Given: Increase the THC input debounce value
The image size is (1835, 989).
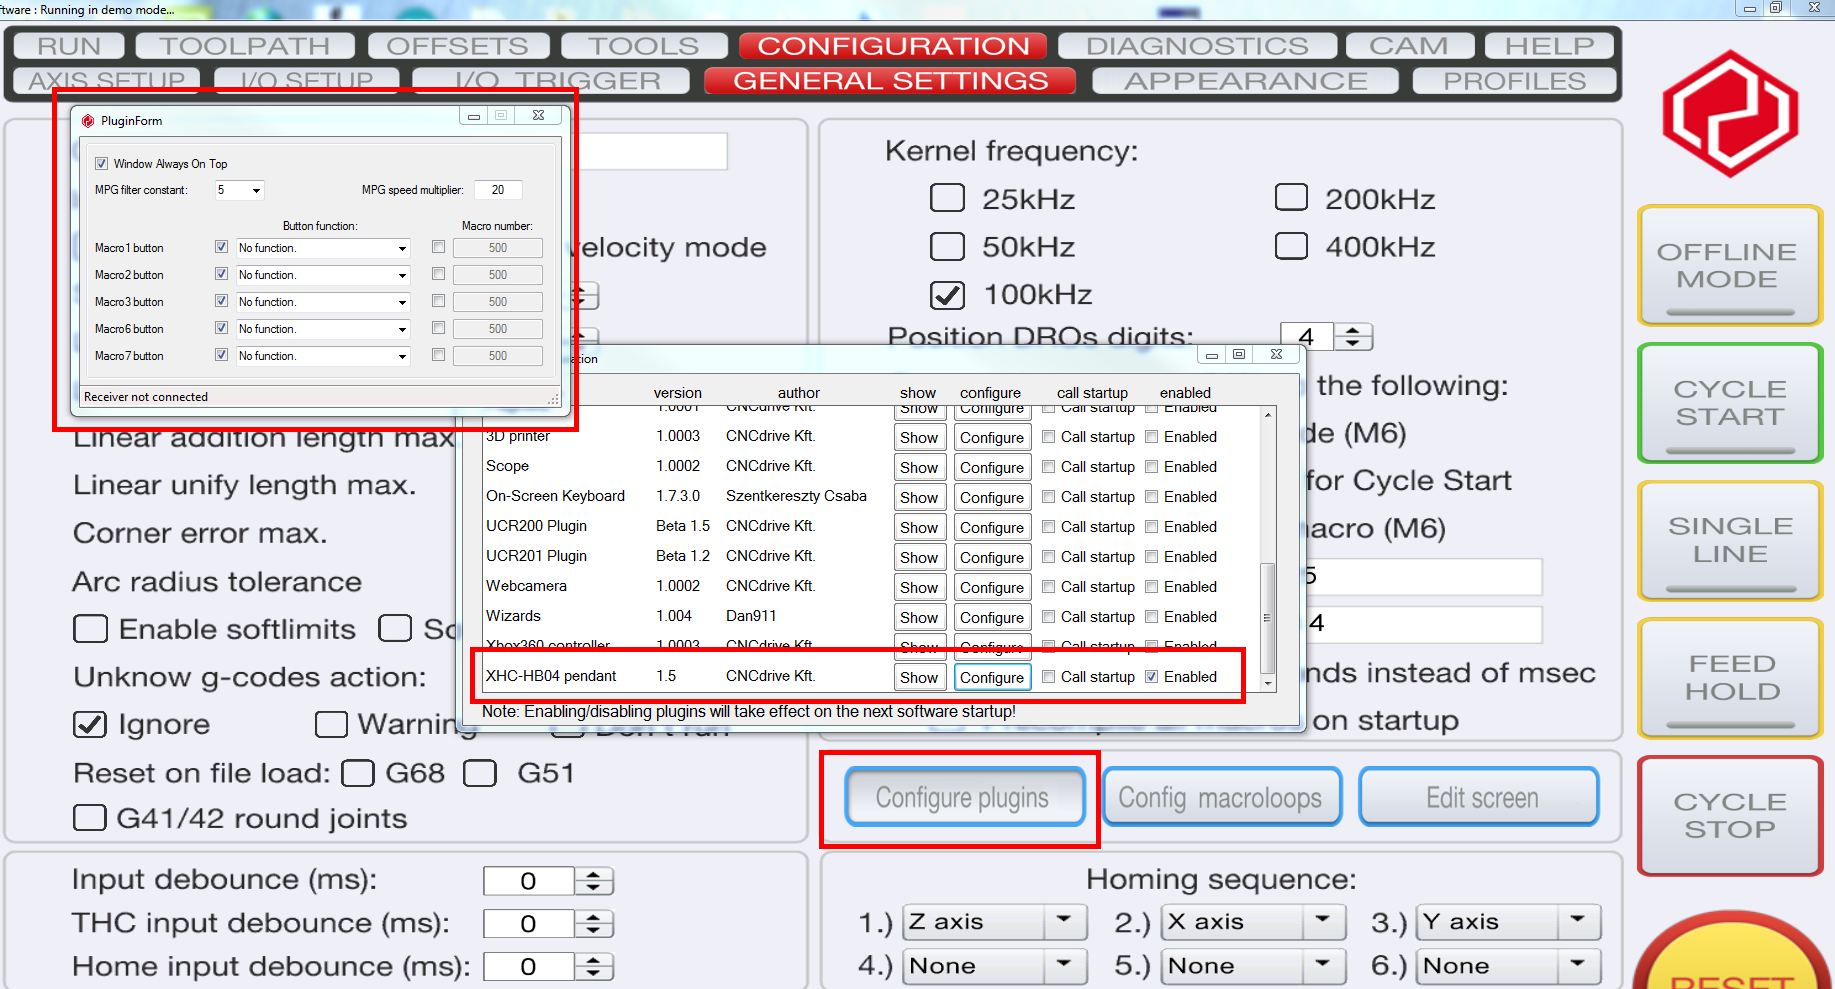Looking at the screenshot, I should pos(594,918).
